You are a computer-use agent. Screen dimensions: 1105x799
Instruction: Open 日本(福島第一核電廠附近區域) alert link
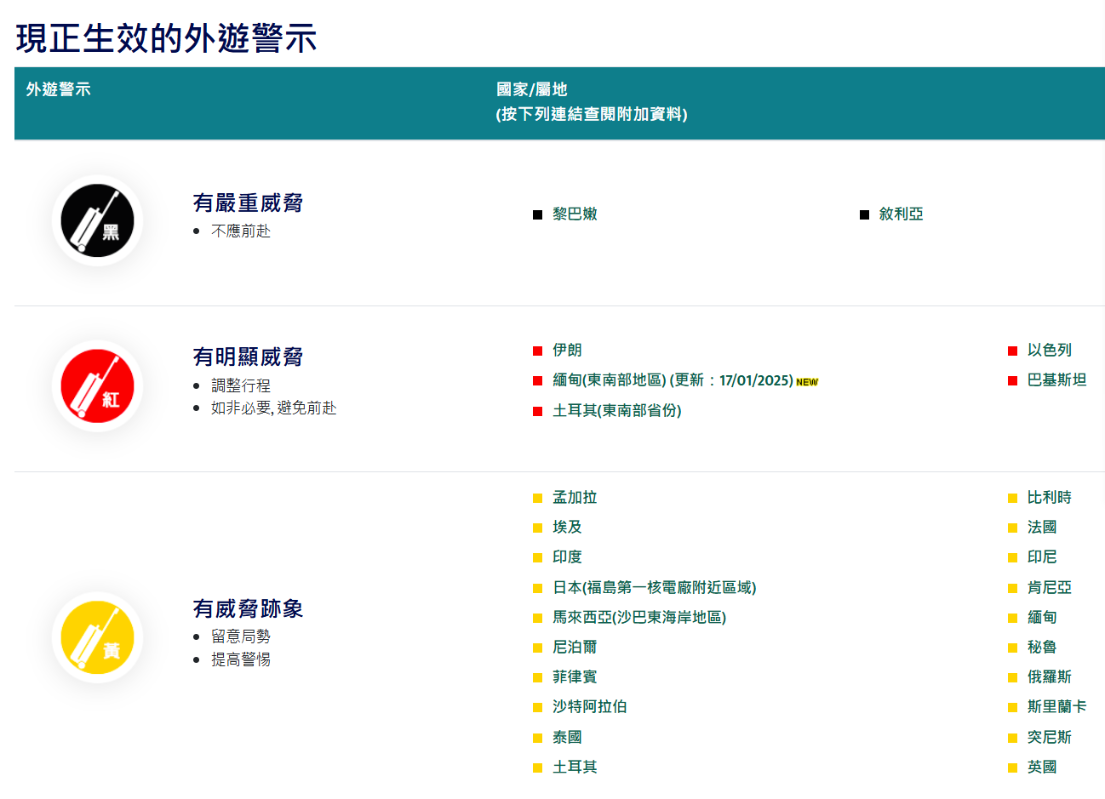647,587
